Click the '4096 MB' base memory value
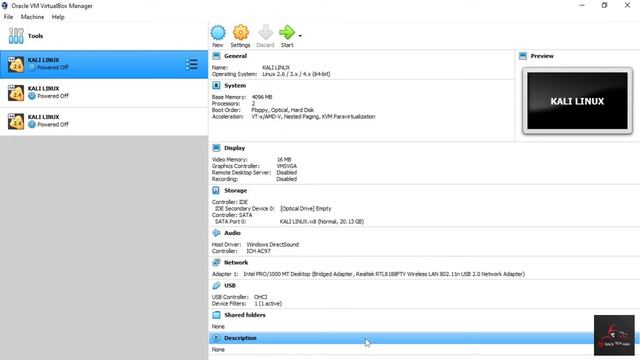Image resolution: width=640 pixels, height=360 pixels. click(x=262, y=97)
